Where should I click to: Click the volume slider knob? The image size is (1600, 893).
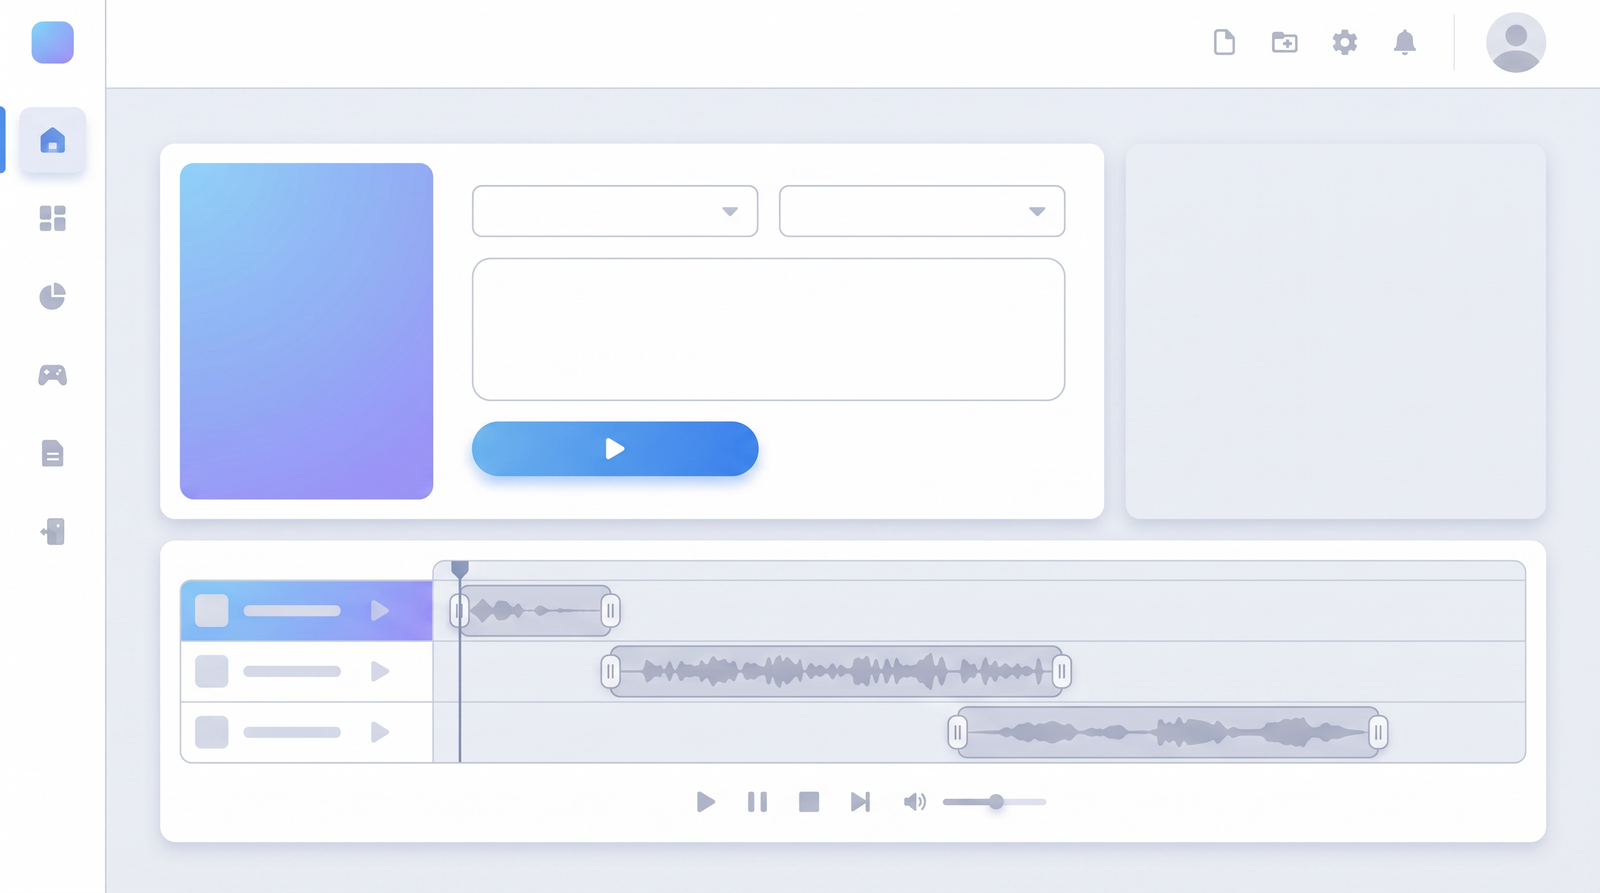tap(996, 802)
